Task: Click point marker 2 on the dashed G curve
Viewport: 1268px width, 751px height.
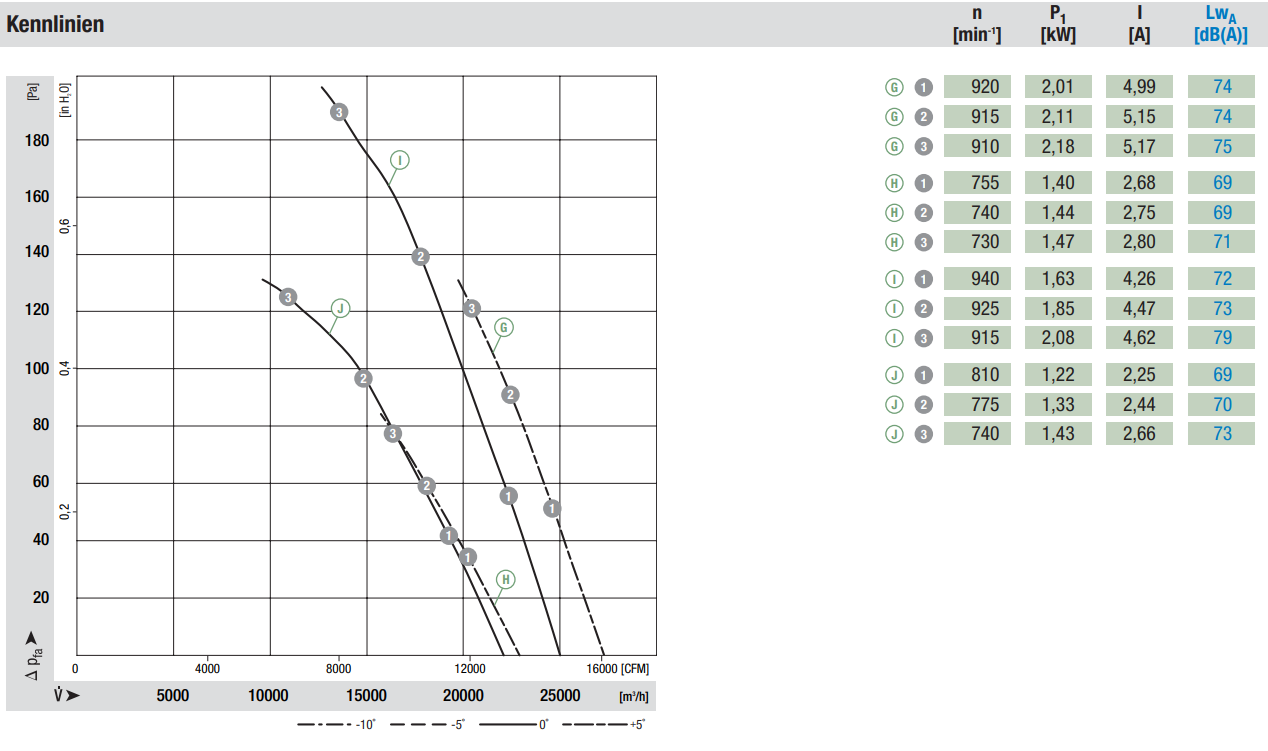Action: click(510, 394)
